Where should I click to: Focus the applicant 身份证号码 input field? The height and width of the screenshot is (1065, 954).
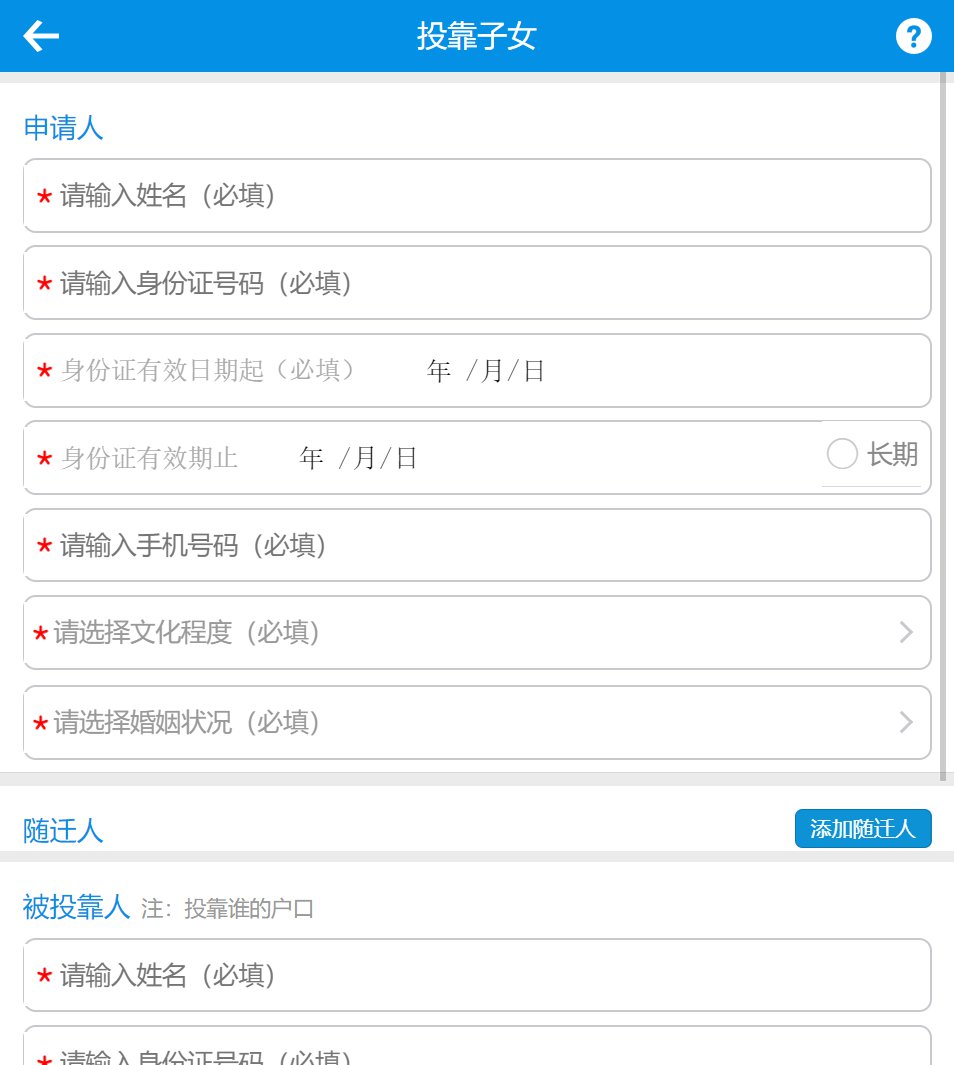pyautogui.click(x=477, y=283)
